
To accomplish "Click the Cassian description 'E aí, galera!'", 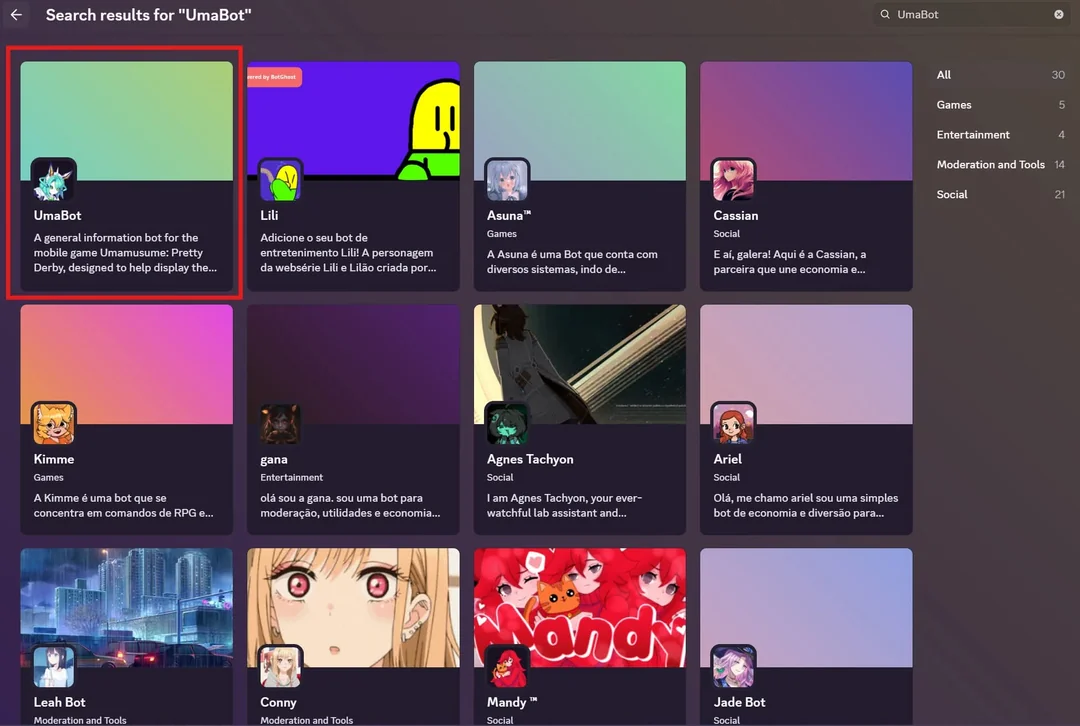I will [x=790, y=262].
